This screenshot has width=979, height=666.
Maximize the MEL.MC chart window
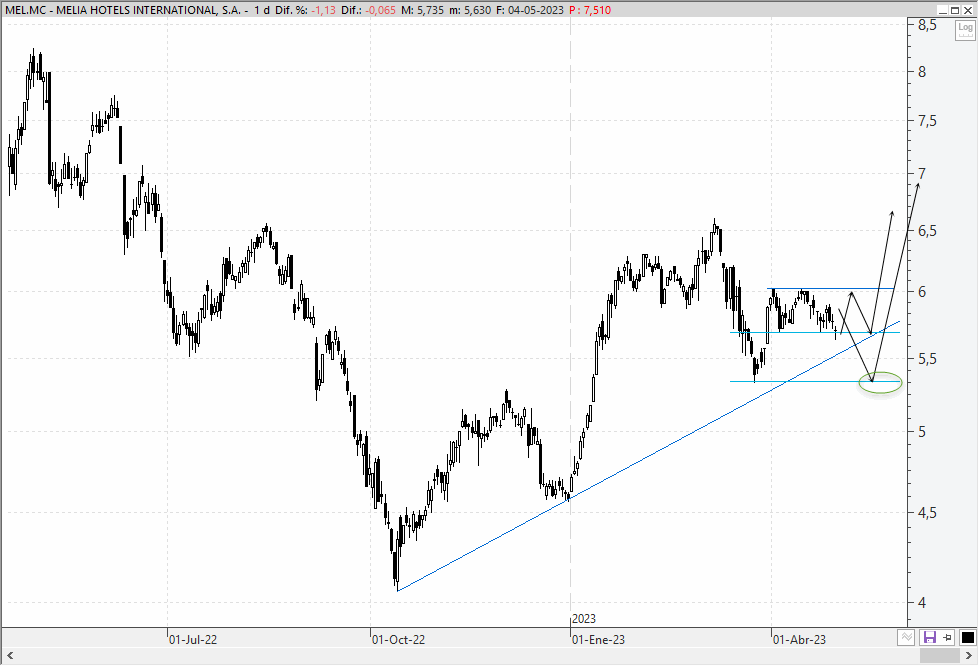[955, 10]
